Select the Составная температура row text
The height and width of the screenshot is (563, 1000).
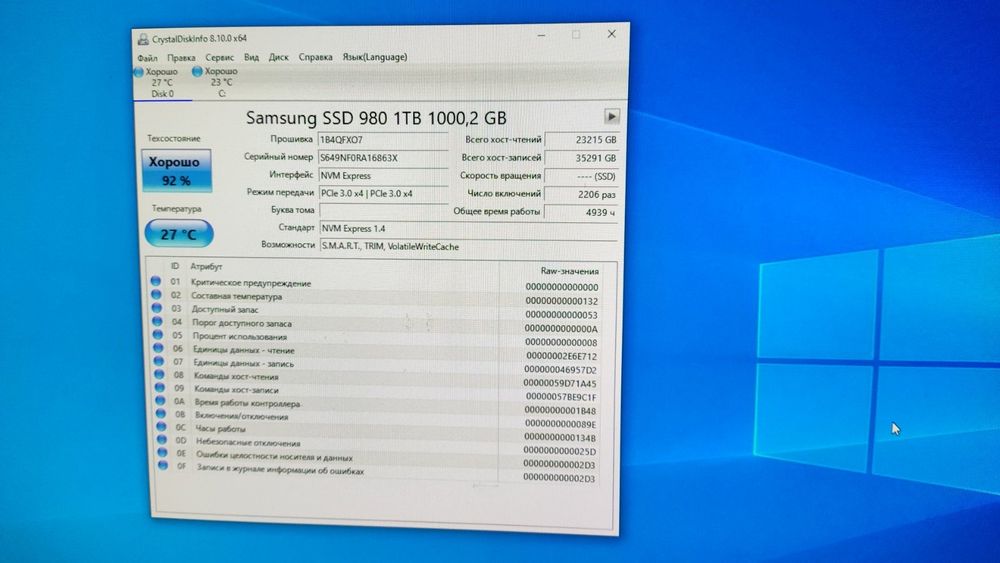tap(237, 296)
